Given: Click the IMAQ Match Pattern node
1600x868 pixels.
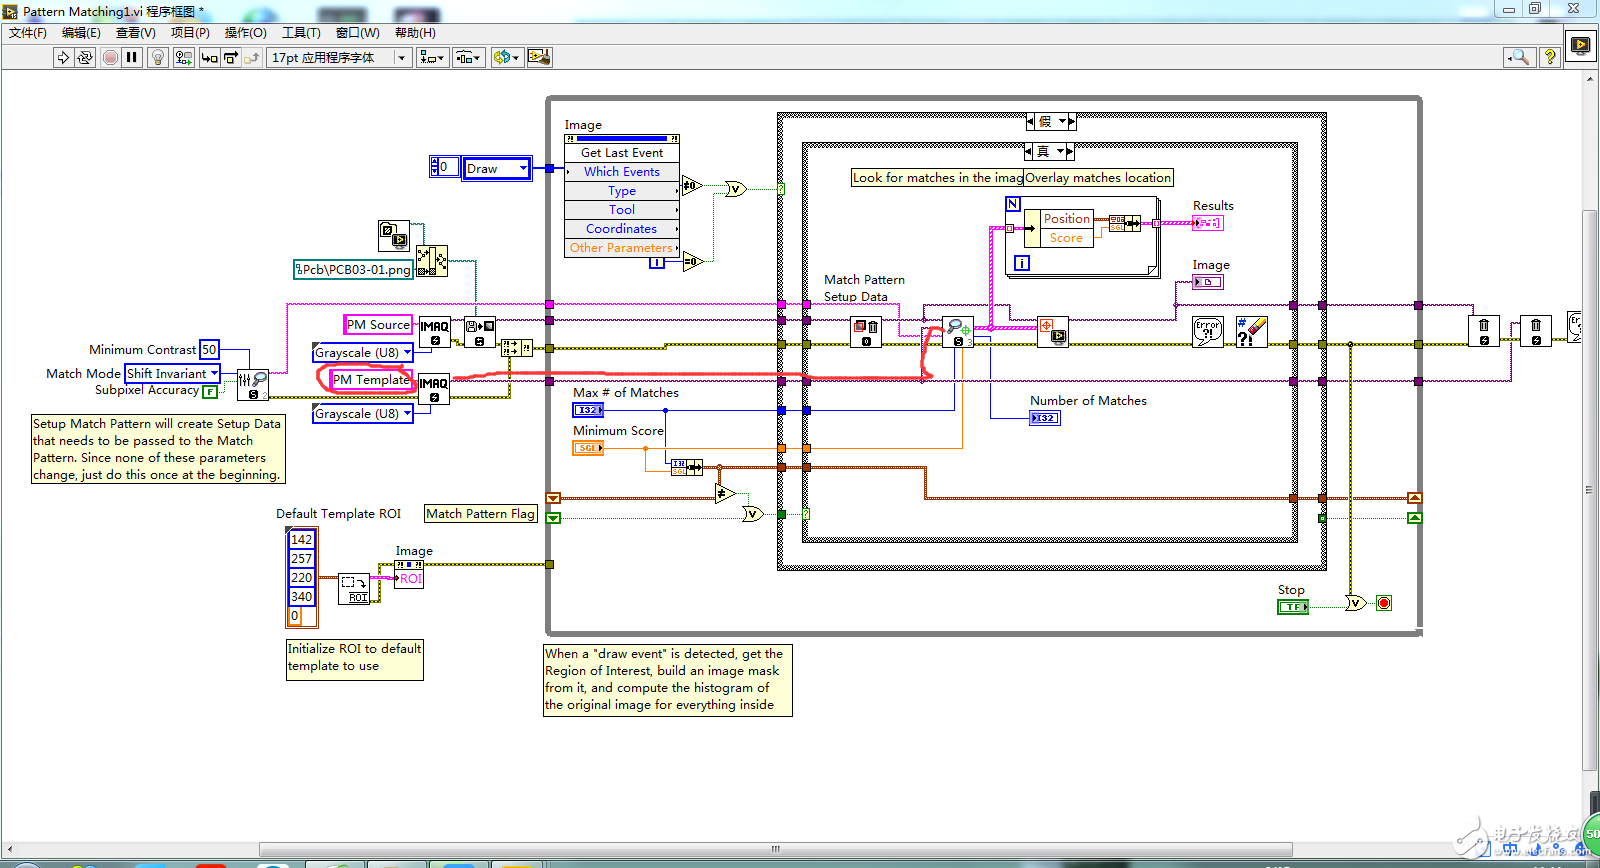Looking at the screenshot, I should click(958, 332).
